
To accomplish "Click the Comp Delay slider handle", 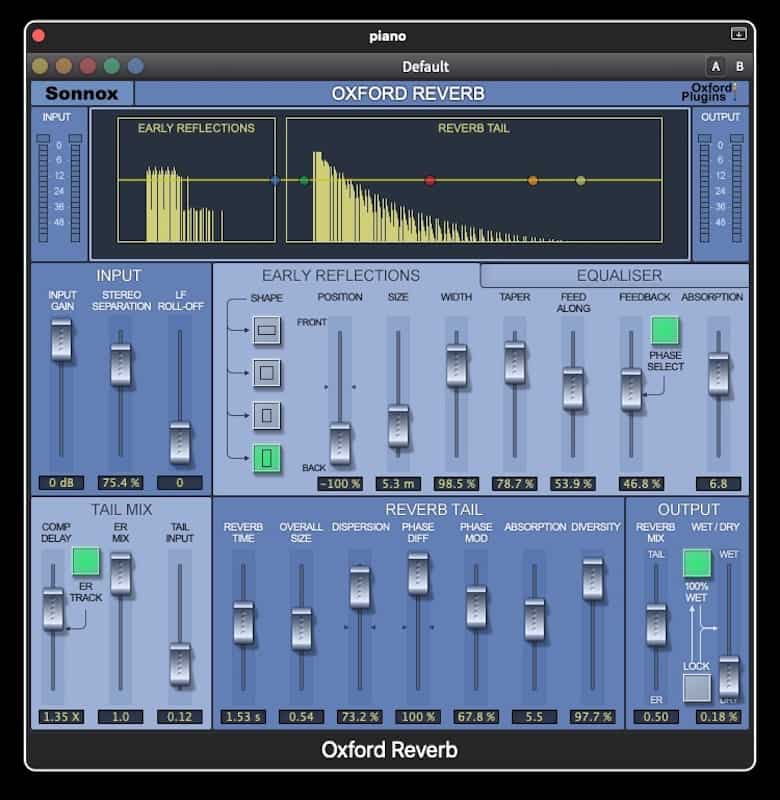I will pos(53,609).
